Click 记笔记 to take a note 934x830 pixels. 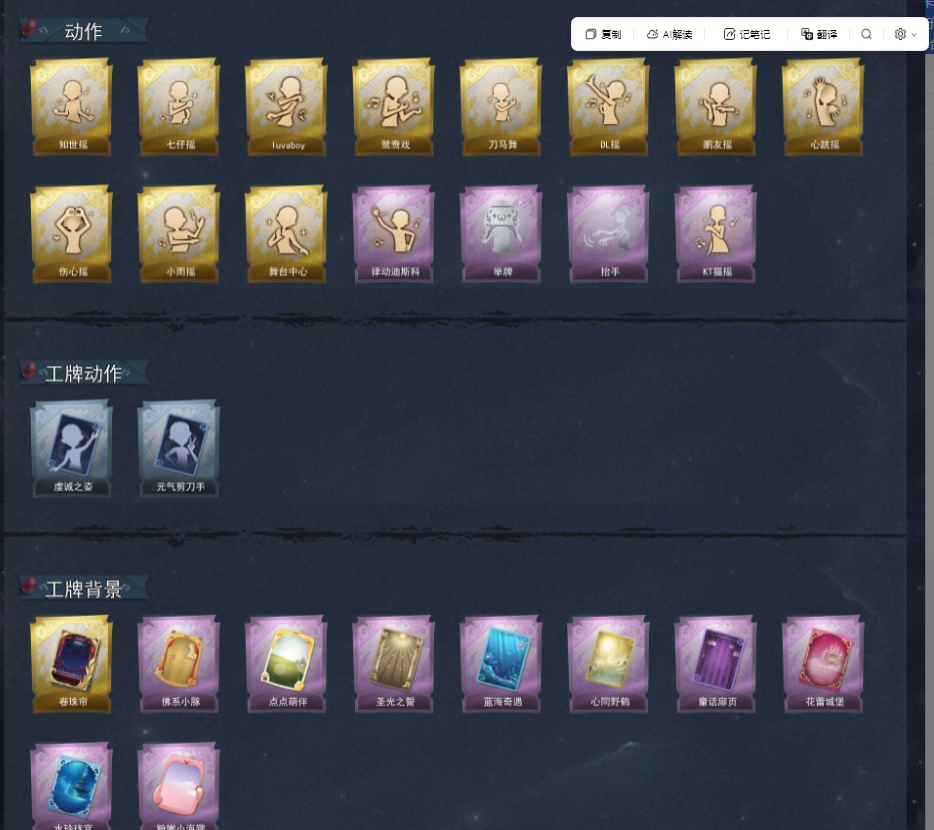pyautogui.click(x=746, y=35)
